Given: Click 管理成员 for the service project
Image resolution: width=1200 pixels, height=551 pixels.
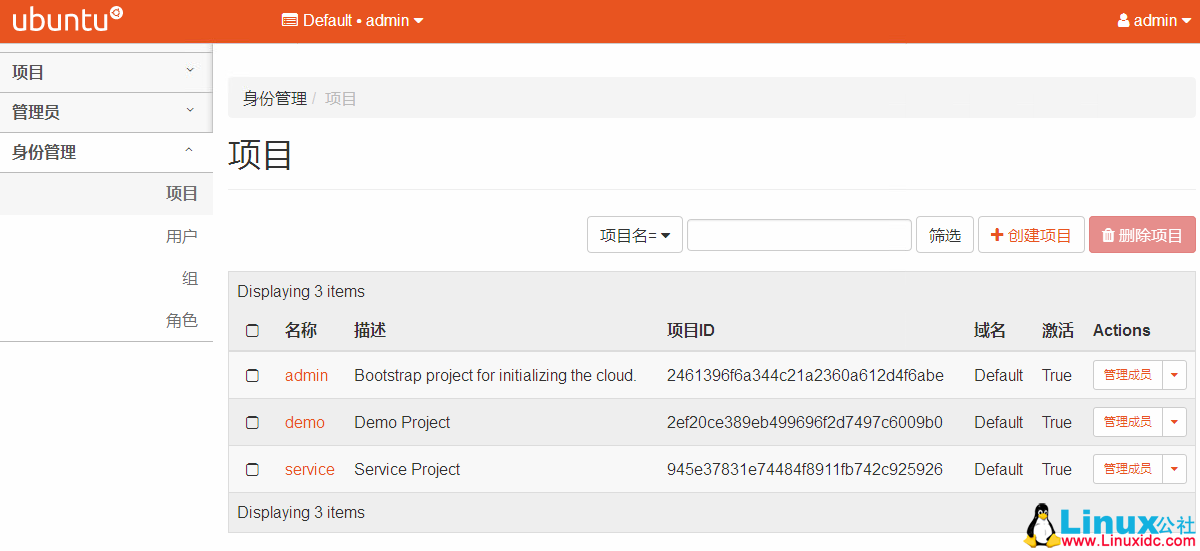Looking at the screenshot, I should tap(1127, 469).
